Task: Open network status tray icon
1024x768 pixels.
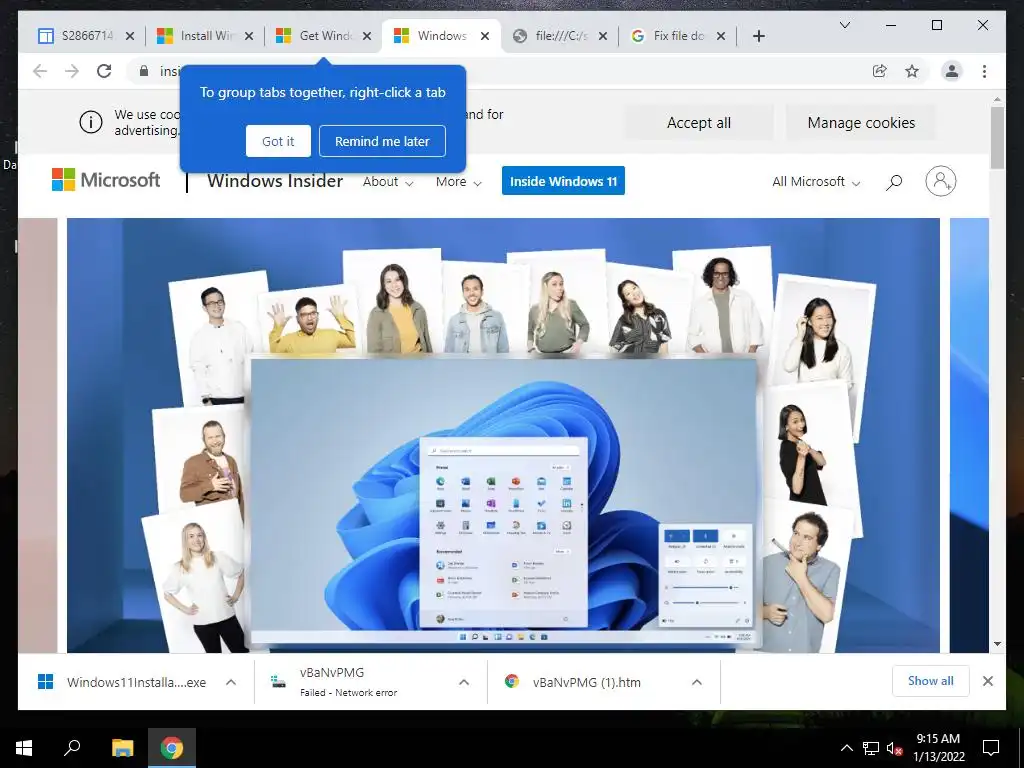Action: click(x=871, y=748)
